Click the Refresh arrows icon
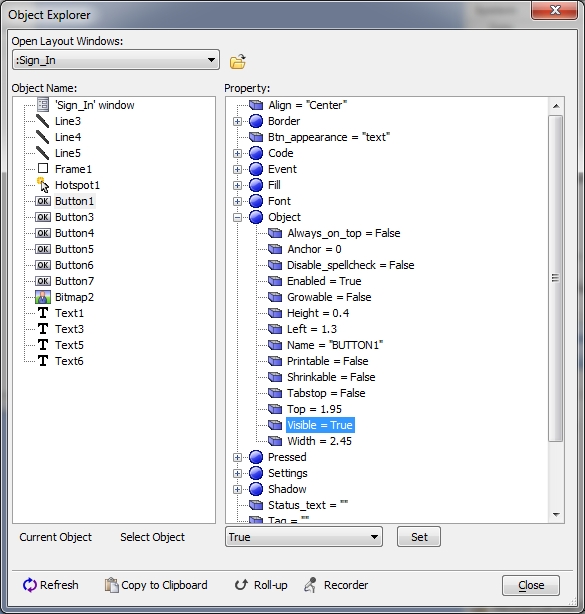 pyautogui.click(x=29, y=585)
